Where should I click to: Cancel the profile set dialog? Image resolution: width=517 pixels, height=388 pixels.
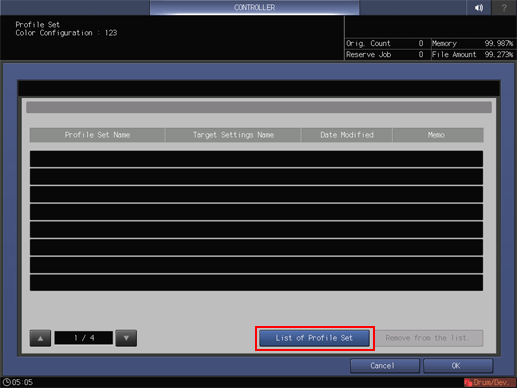coord(385,366)
